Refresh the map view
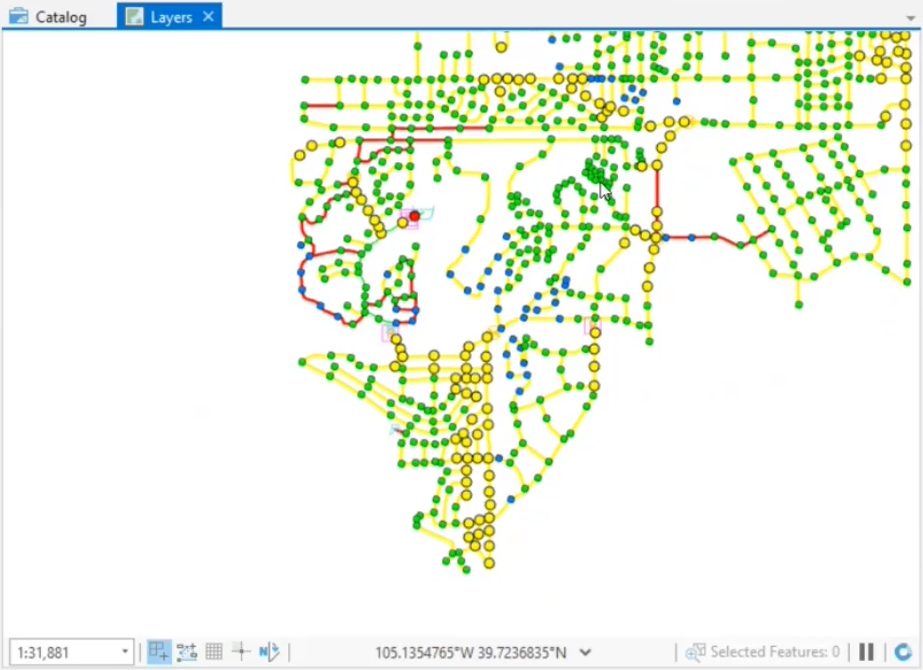Viewport: 923px width, 670px height. (903, 652)
